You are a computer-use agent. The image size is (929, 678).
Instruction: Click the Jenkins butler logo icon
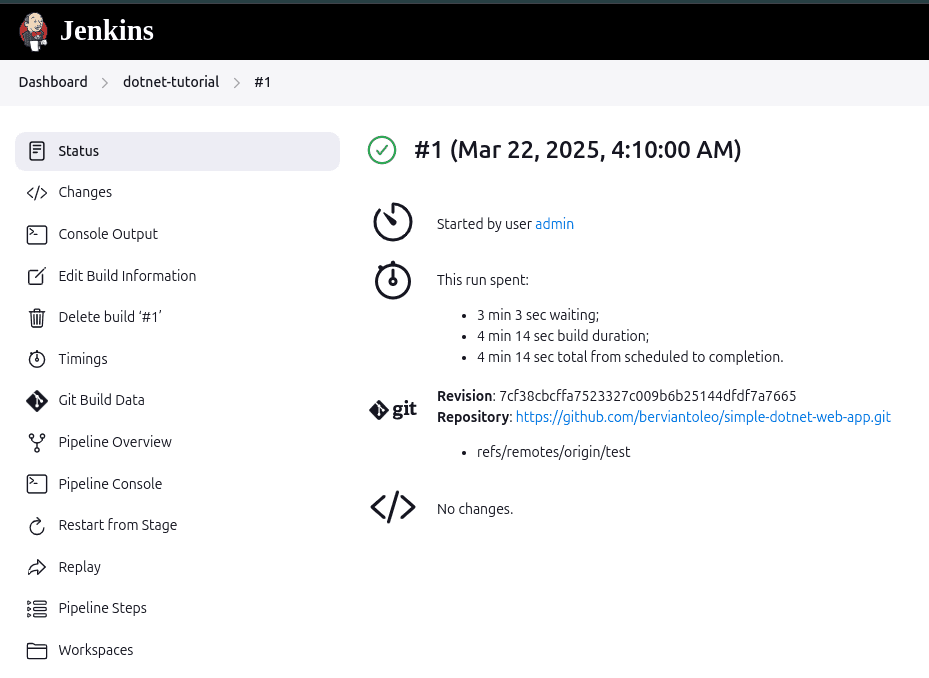coord(33,30)
